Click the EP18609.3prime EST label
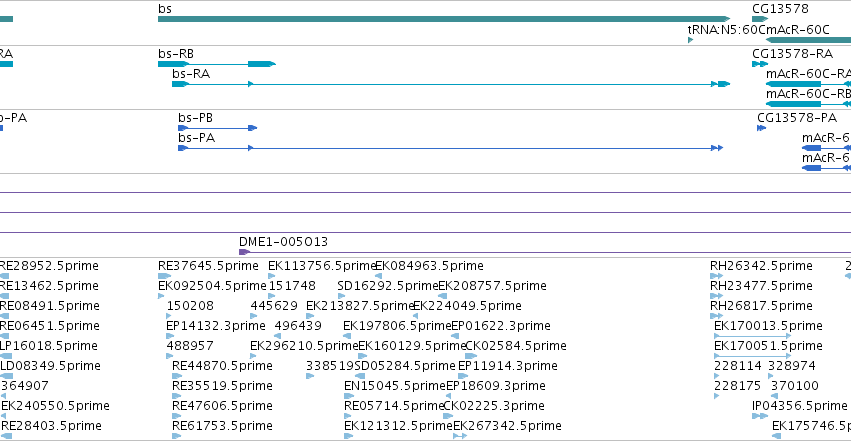851x441 pixels. pyautogui.click(x=496, y=386)
